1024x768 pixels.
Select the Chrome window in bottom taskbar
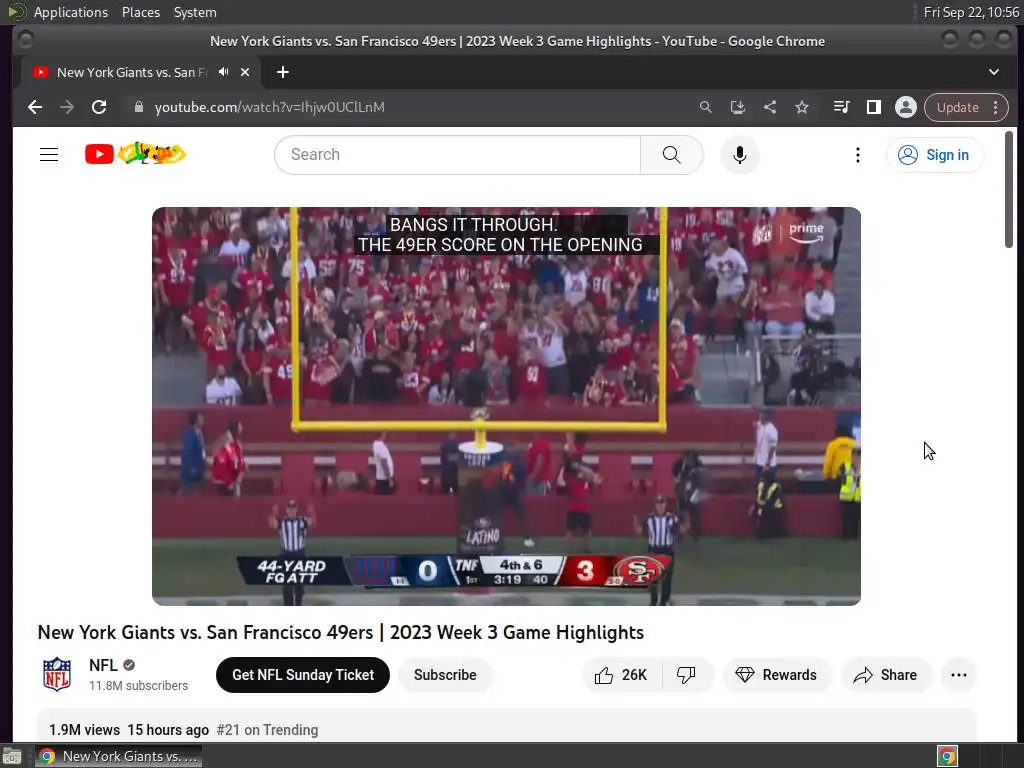pos(118,756)
